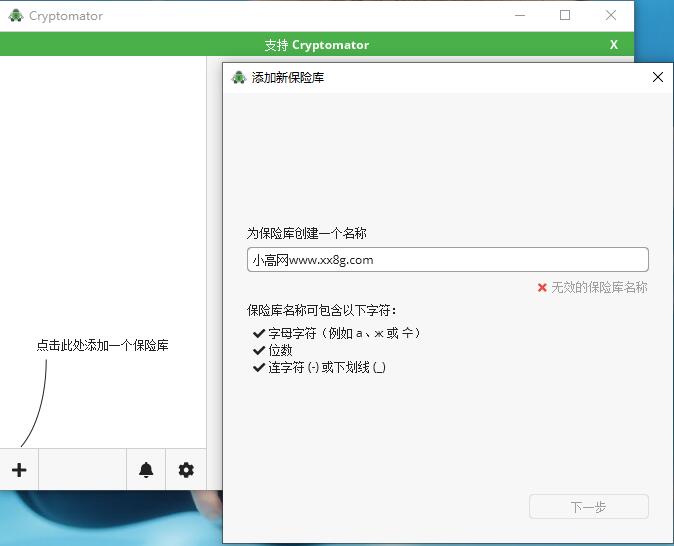Viewport: 674px width, 546px height.
Task: Click the 下一步 button
Action: [588, 506]
